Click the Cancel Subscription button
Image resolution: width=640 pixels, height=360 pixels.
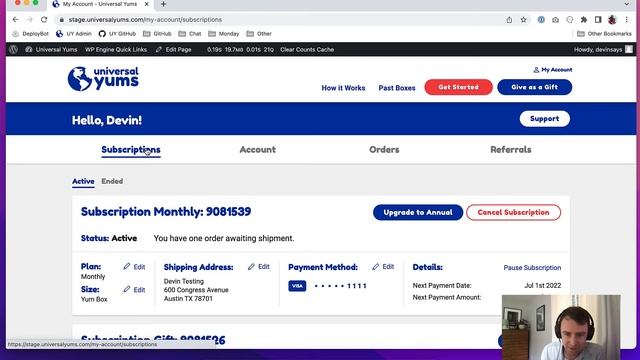tap(513, 212)
